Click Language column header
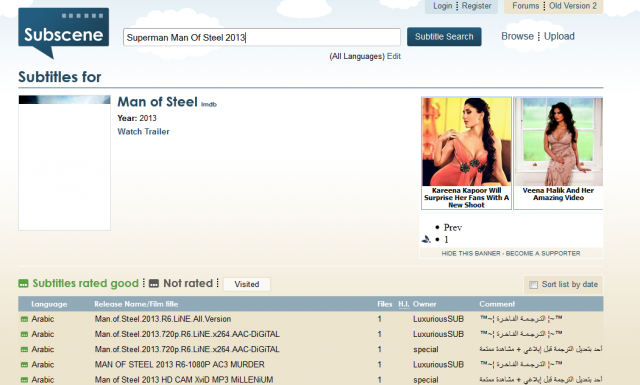 click(x=49, y=304)
